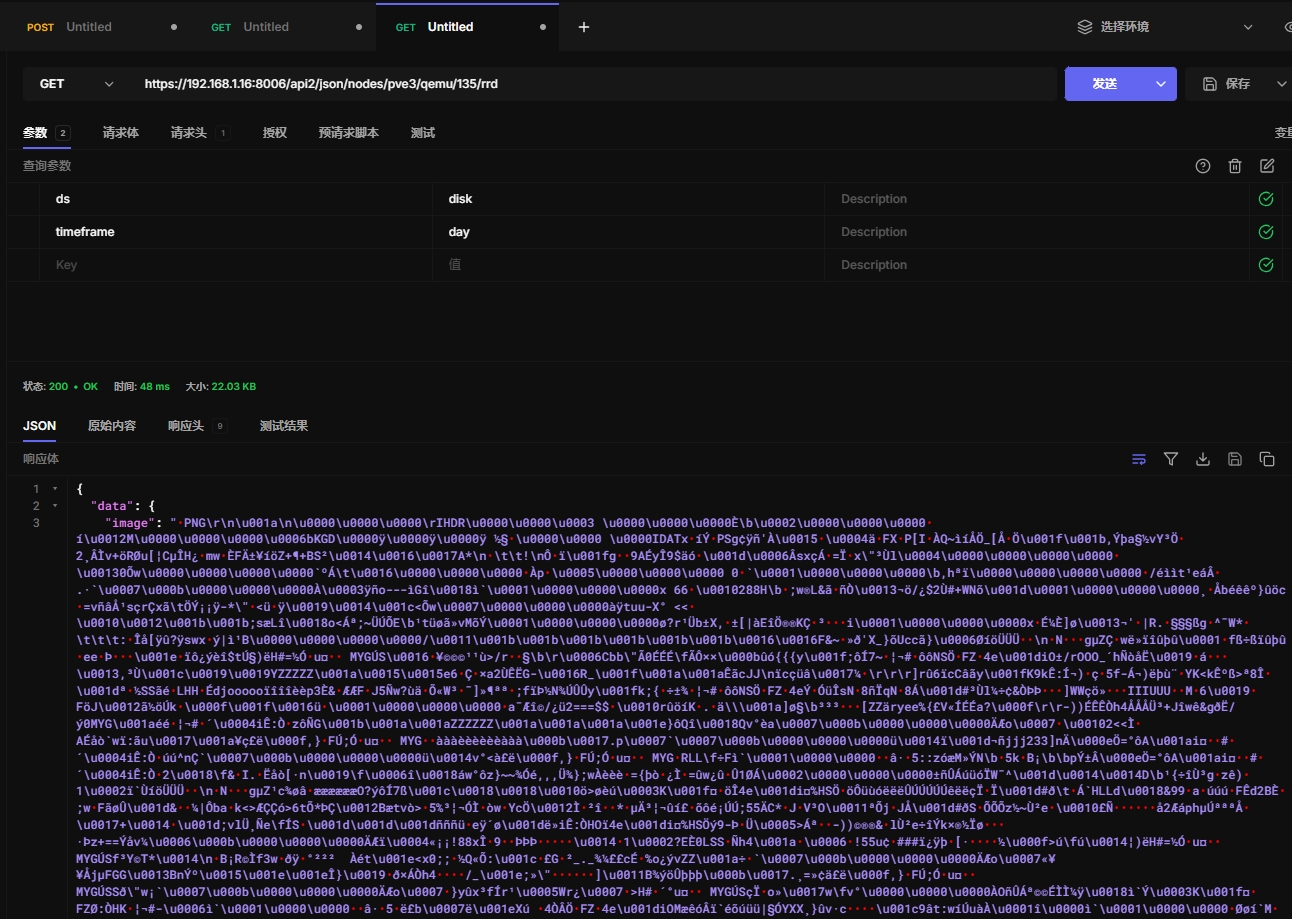Toggle word wrap in response body
1292x919 pixels.
click(x=1139, y=459)
